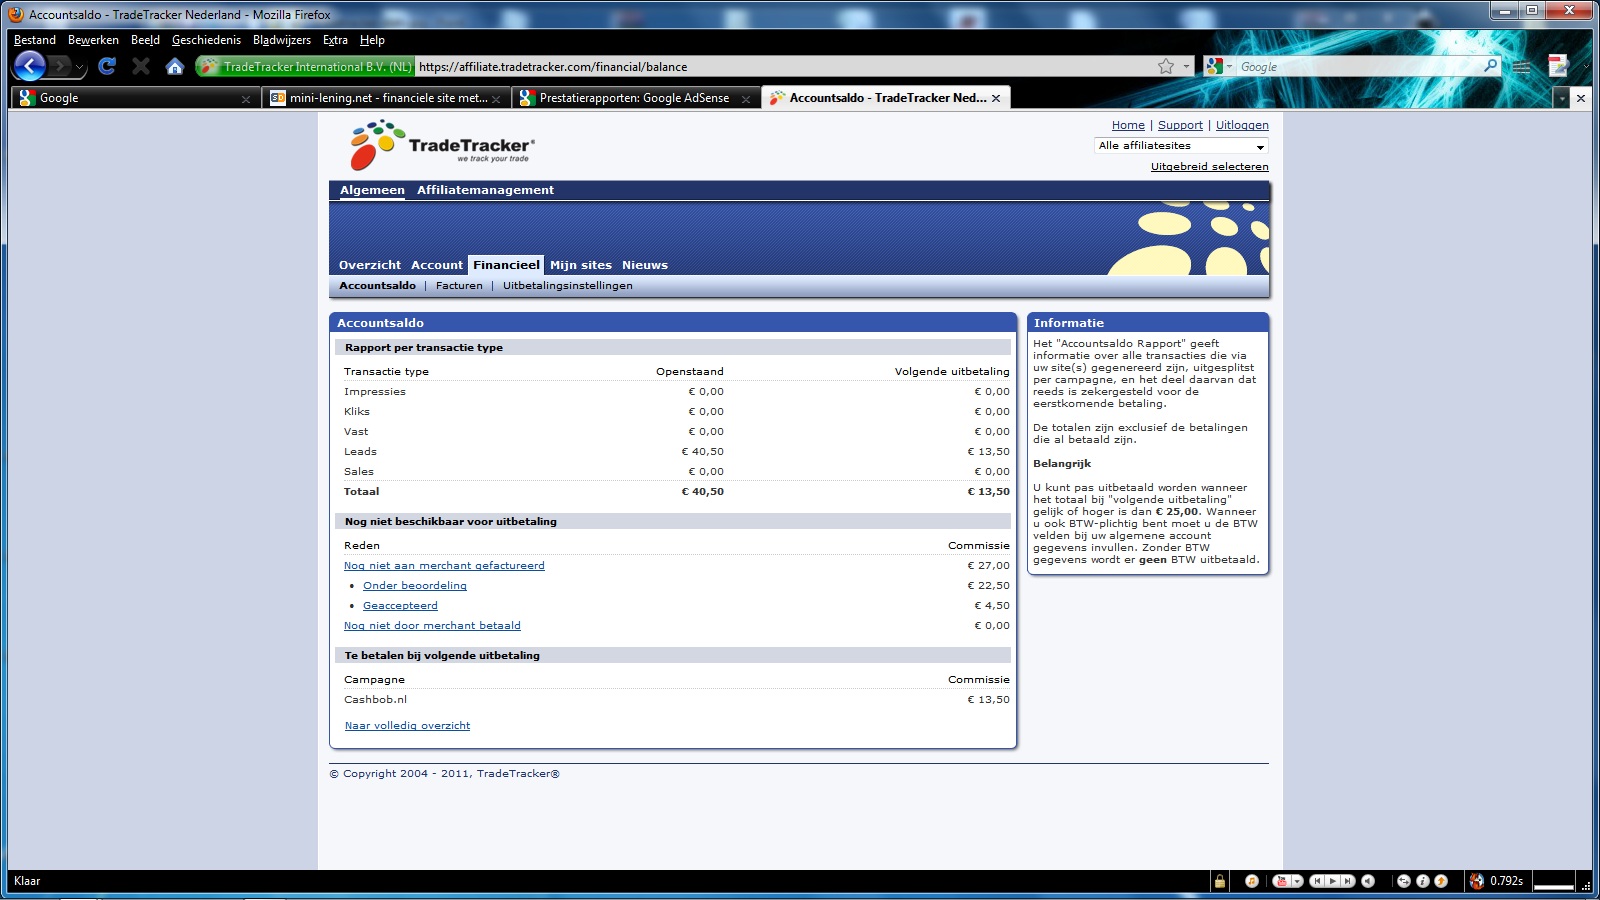Image resolution: width=1600 pixels, height=900 pixels.
Task: Select the Affiliatemanagement main tab
Action: [x=485, y=190]
